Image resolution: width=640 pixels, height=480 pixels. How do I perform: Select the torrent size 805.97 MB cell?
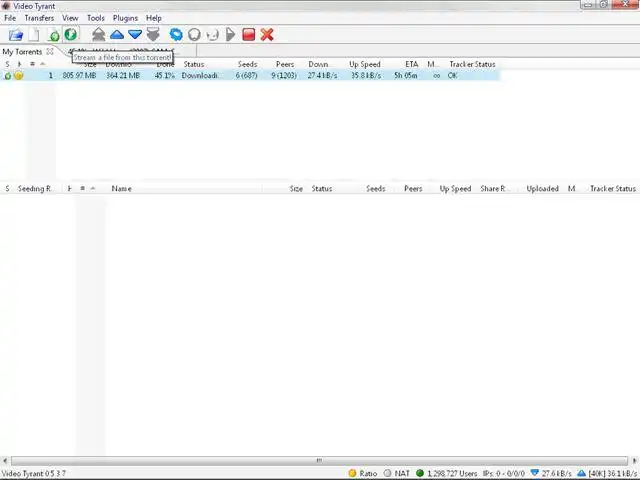coord(79,76)
